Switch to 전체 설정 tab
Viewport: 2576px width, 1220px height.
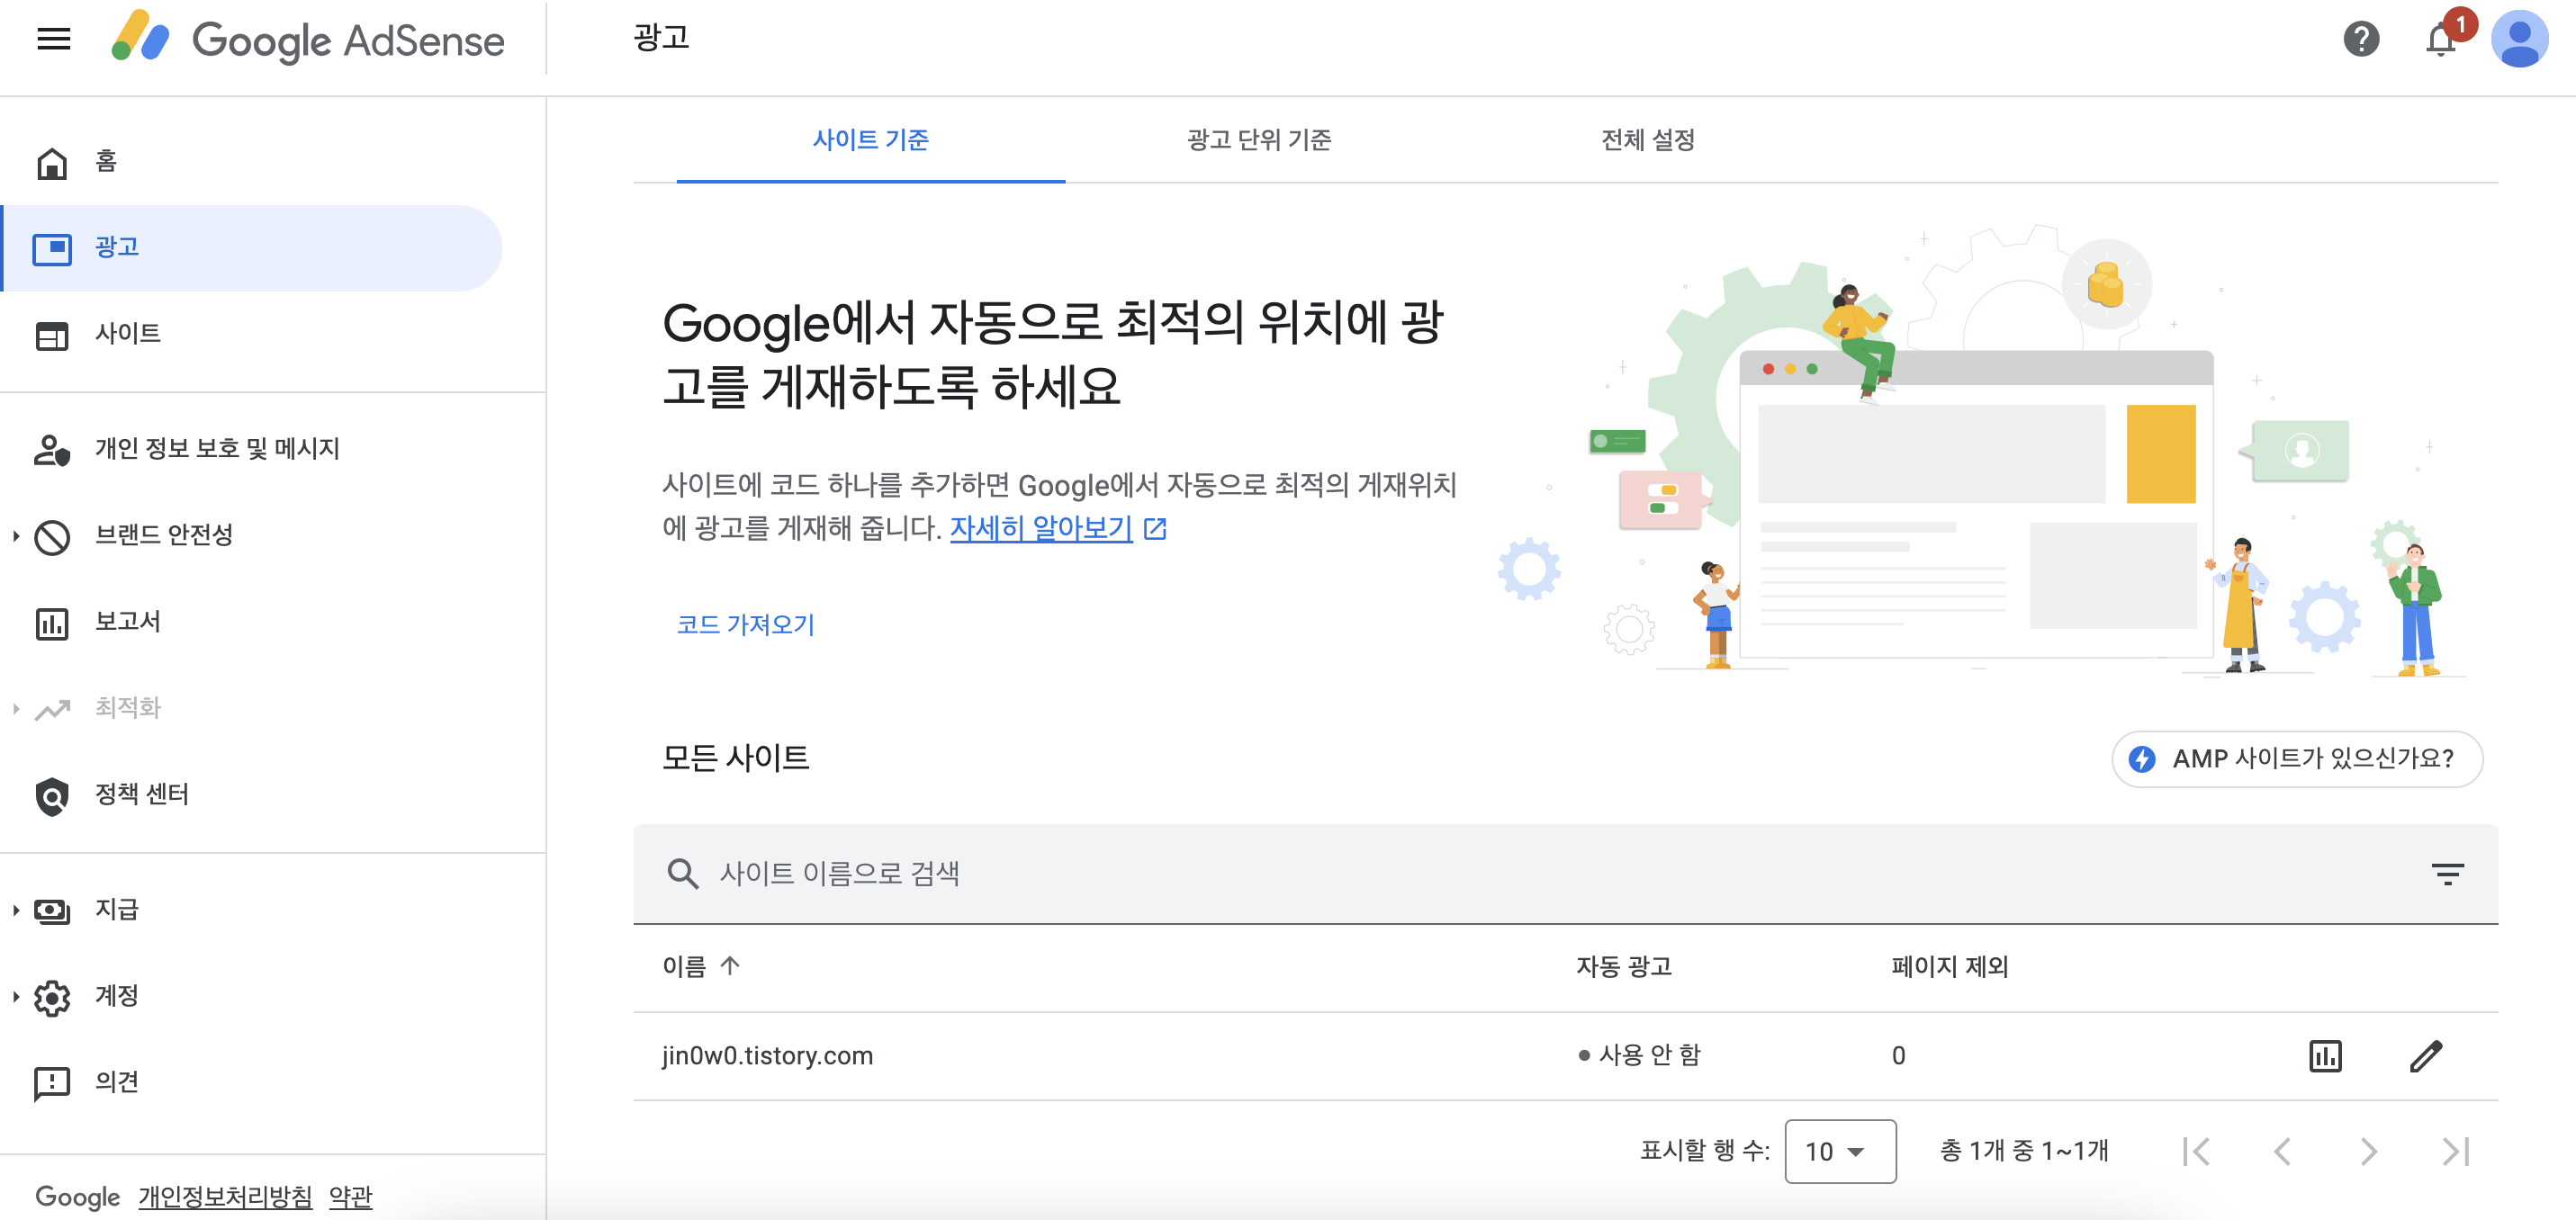pyautogui.click(x=1647, y=140)
